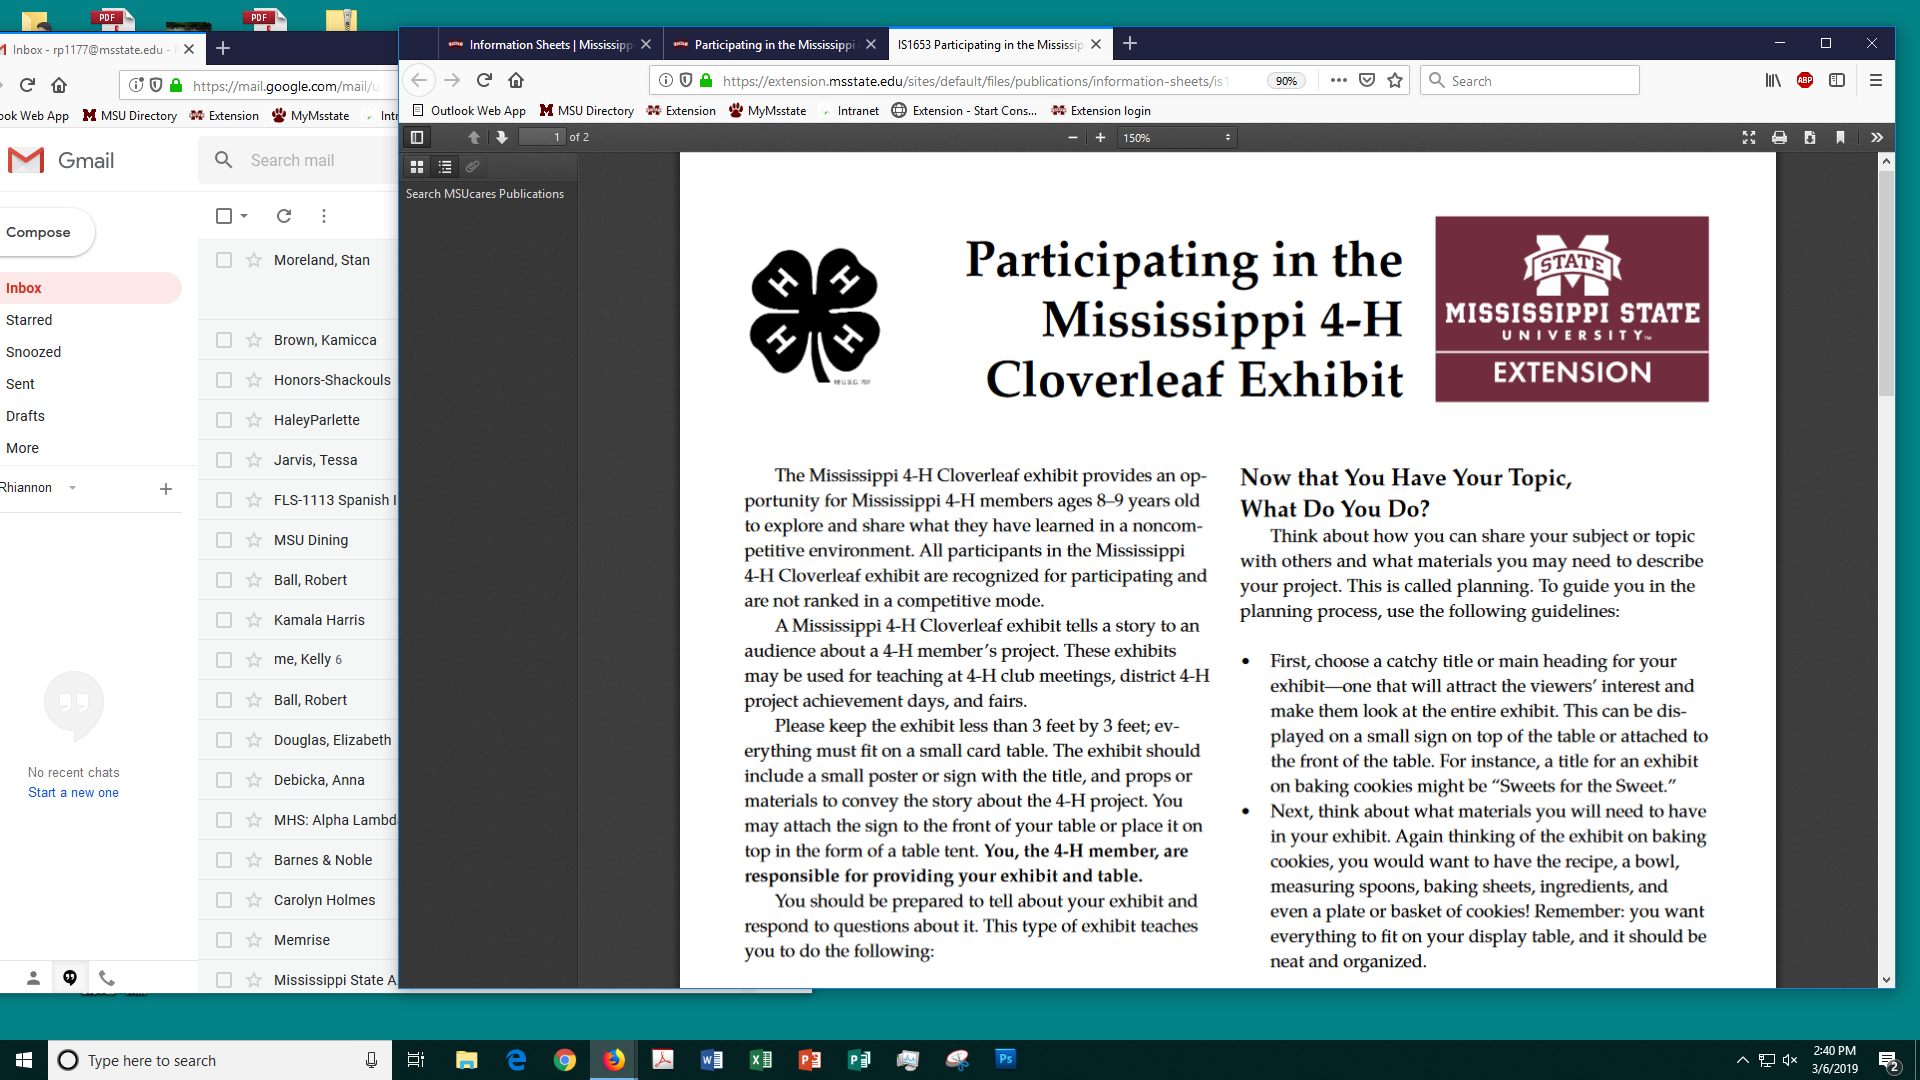Screen dimensions: 1920x1080
Task: Open Task View on taskbar
Action: [x=416, y=1060]
